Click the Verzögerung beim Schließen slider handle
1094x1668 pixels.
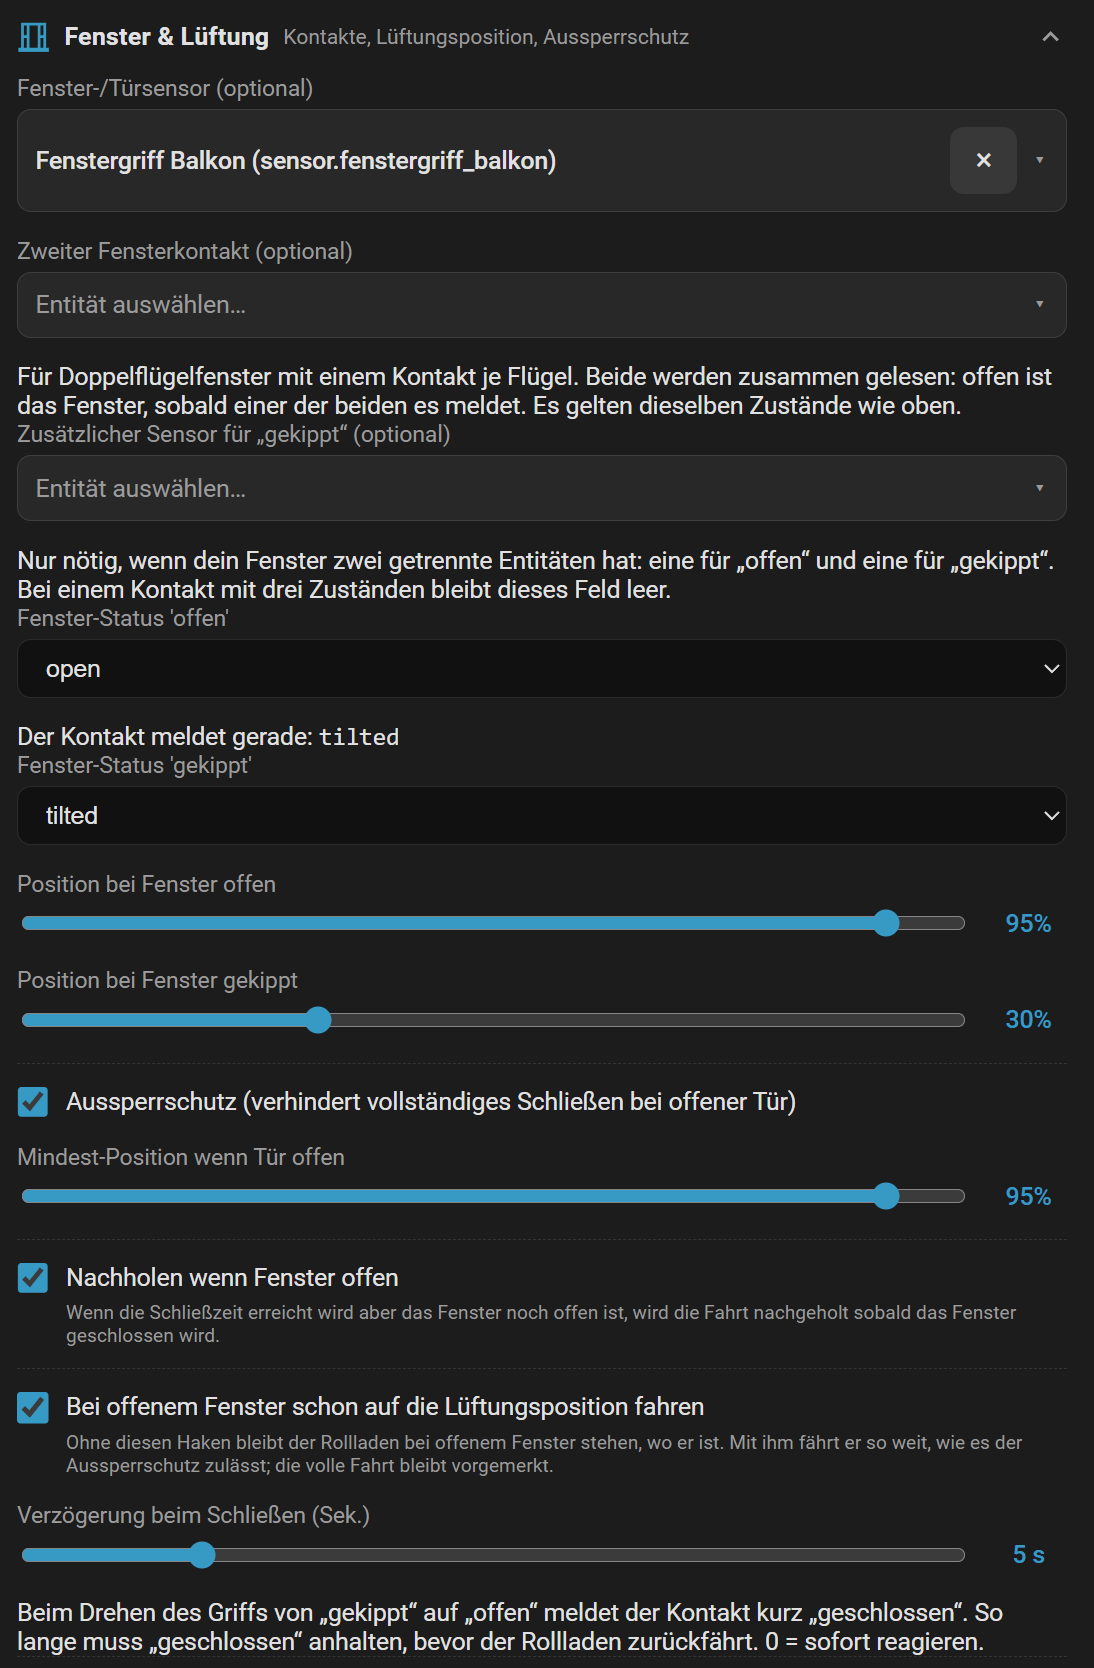(x=202, y=1555)
